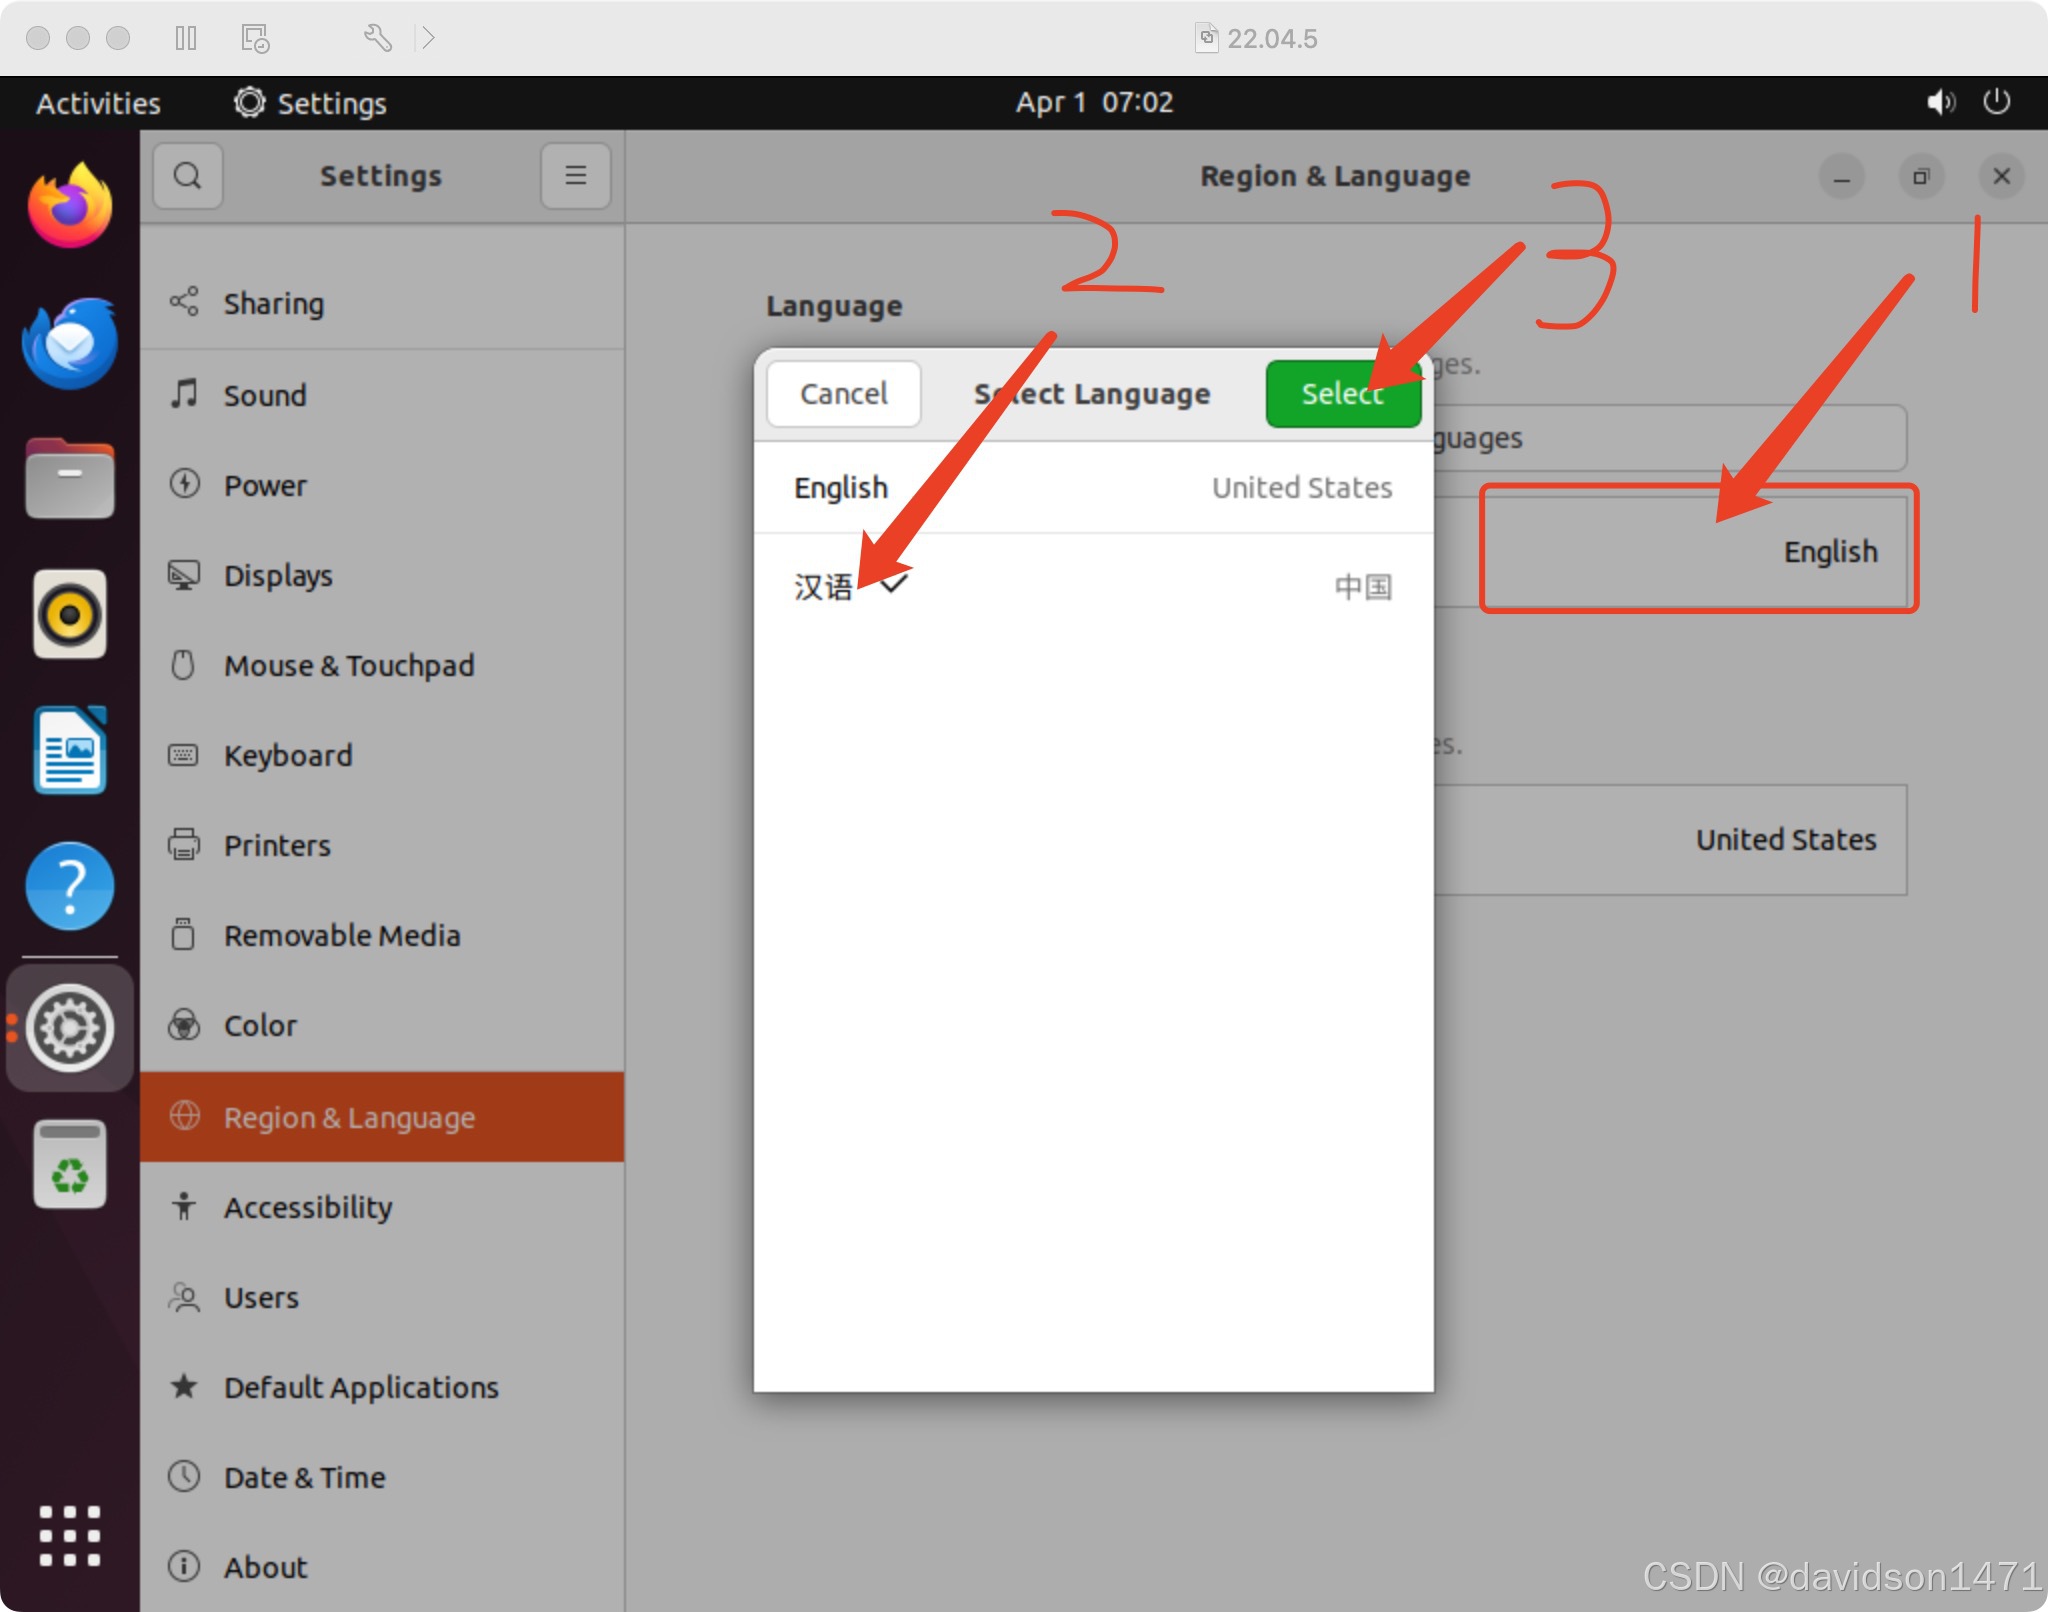Open the Help question mark icon
The image size is (2048, 1612).
(x=69, y=886)
